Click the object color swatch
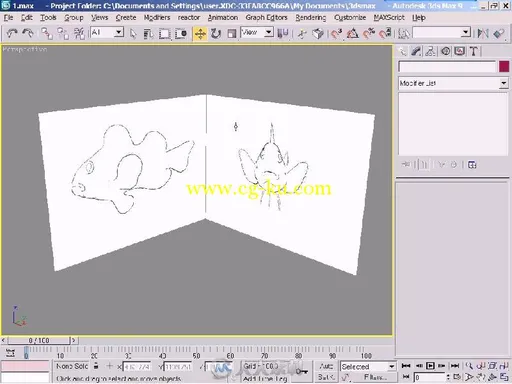 [504, 67]
